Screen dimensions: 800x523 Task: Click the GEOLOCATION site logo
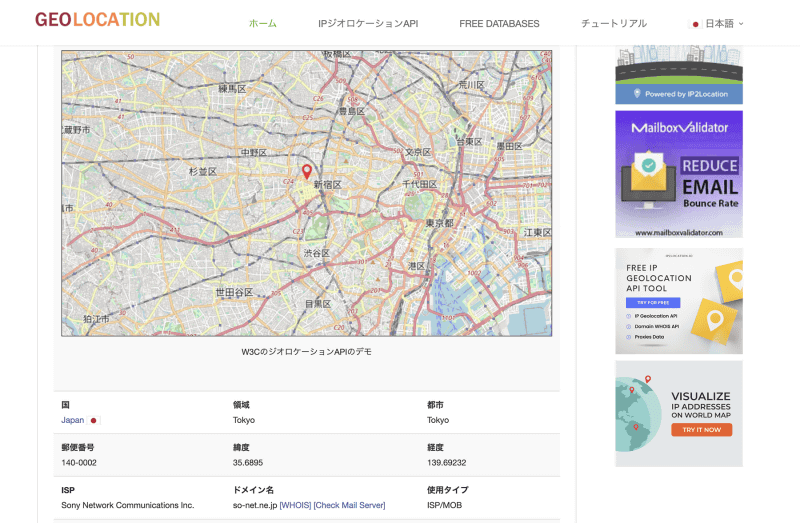[x=97, y=19]
